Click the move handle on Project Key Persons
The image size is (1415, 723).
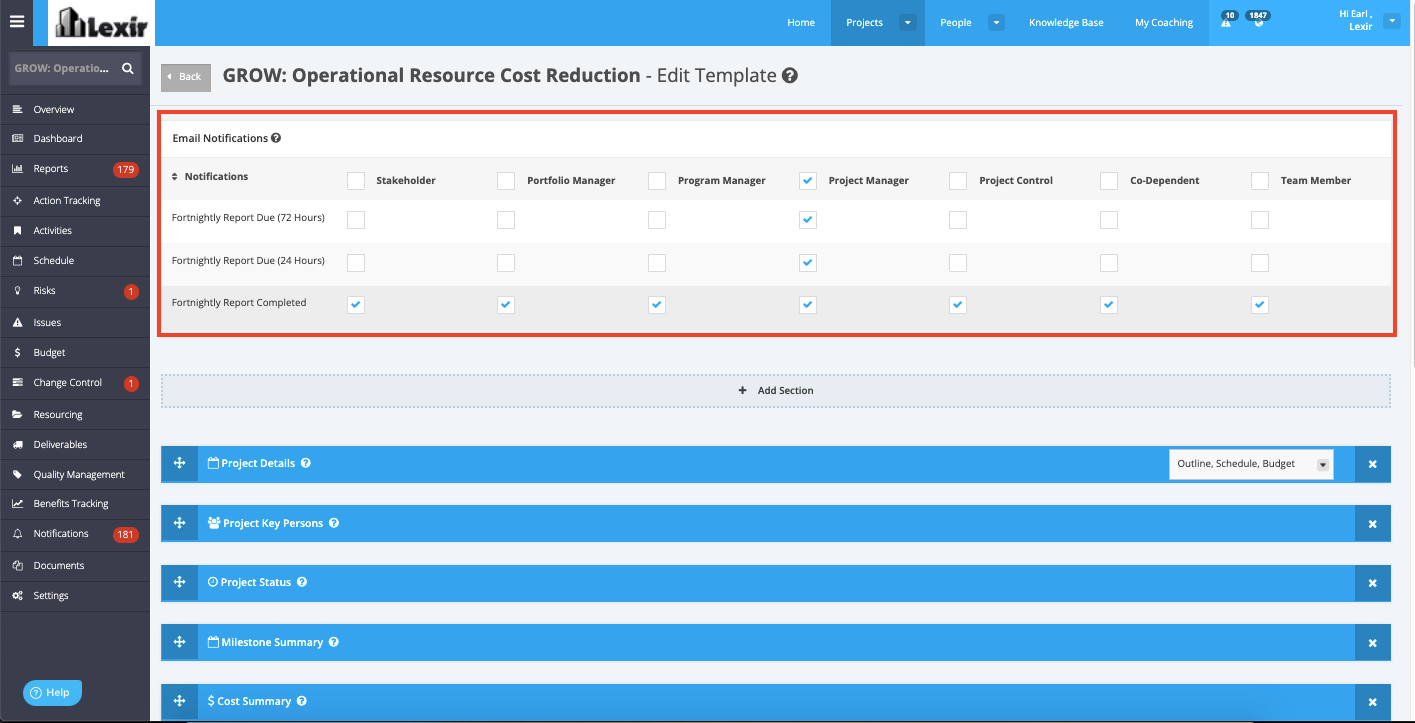(x=179, y=523)
